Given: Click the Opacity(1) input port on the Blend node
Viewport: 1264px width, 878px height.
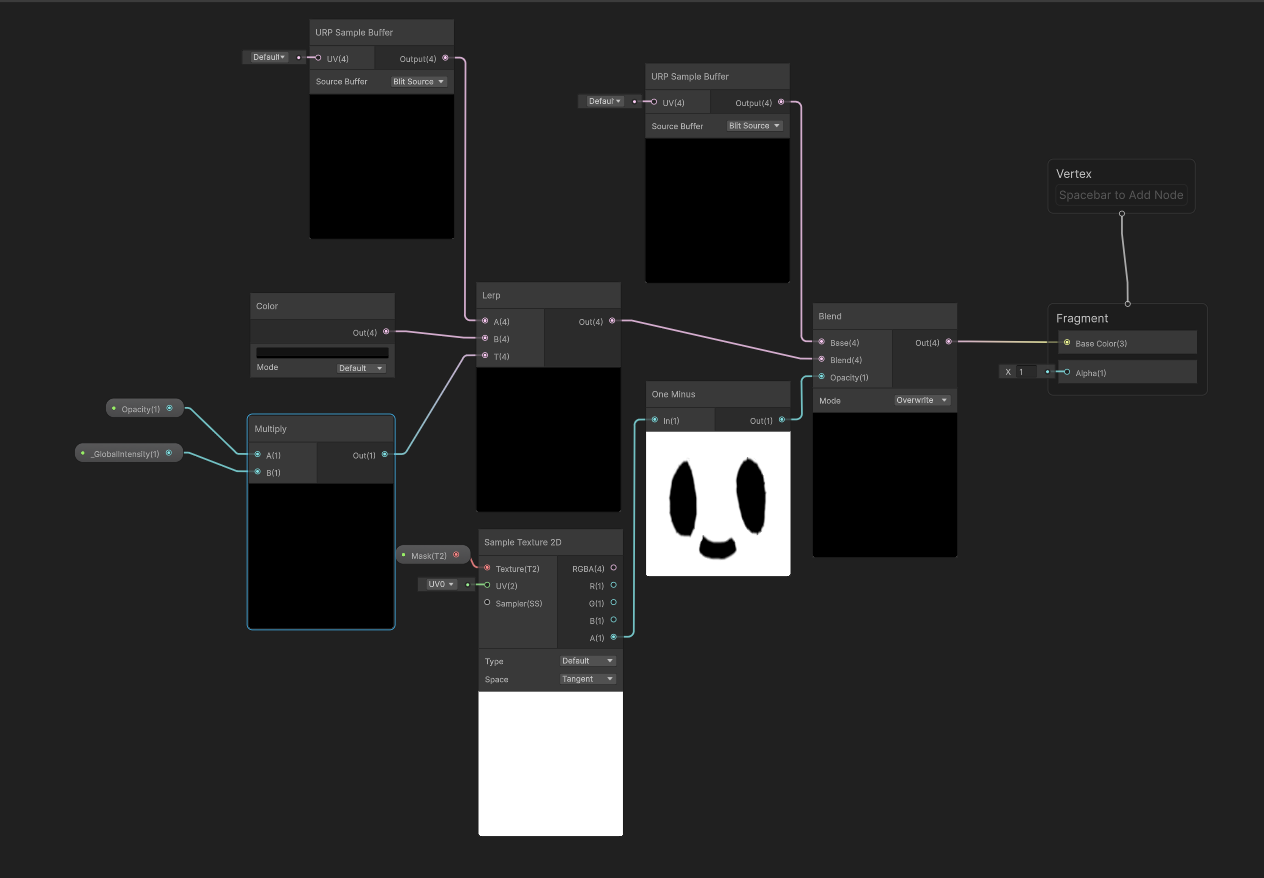Looking at the screenshot, I should tap(822, 377).
